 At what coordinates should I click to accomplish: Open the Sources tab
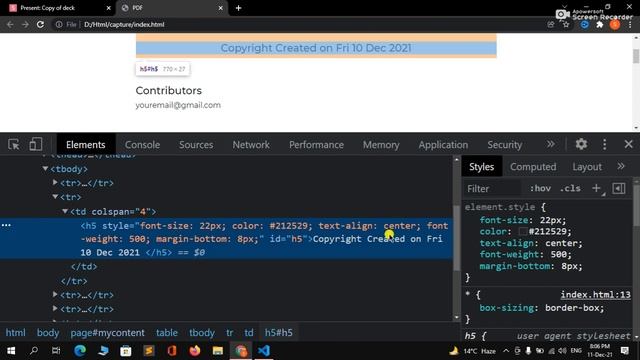(x=196, y=144)
